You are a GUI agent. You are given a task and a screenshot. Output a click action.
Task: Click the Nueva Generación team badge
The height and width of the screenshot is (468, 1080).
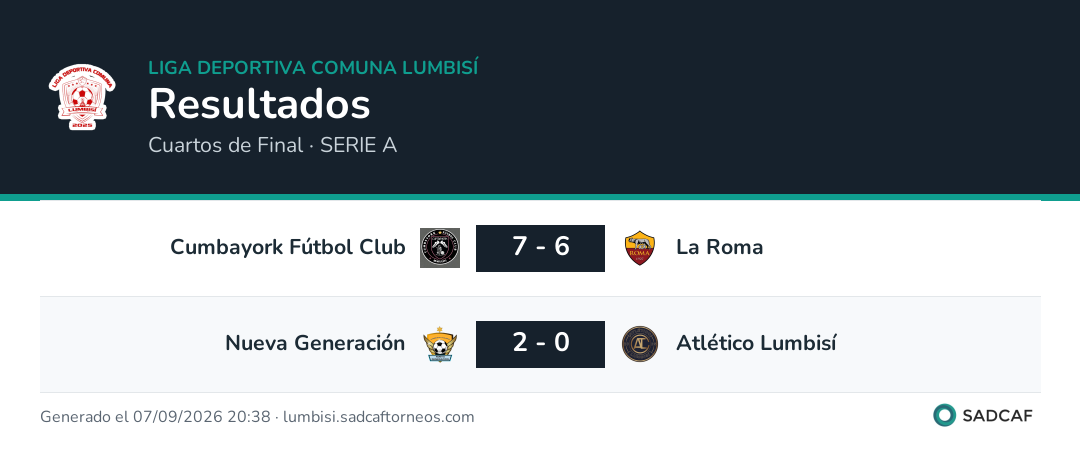pos(440,344)
